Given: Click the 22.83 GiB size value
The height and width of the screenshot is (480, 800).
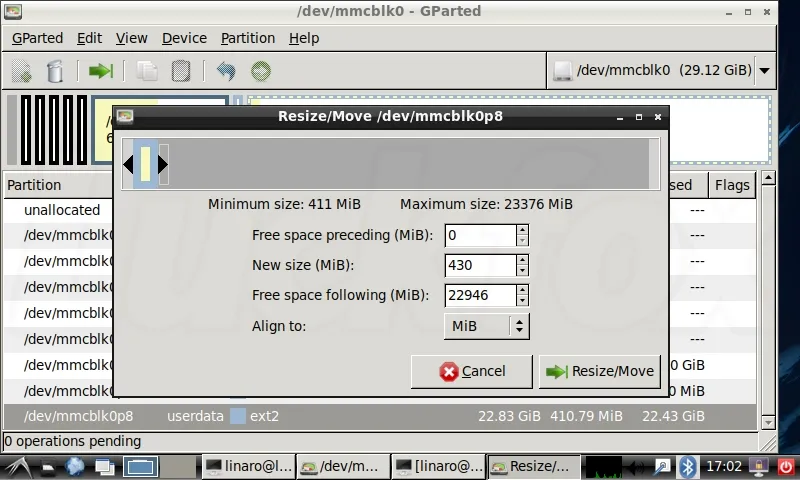Looking at the screenshot, I should [509, 416].
